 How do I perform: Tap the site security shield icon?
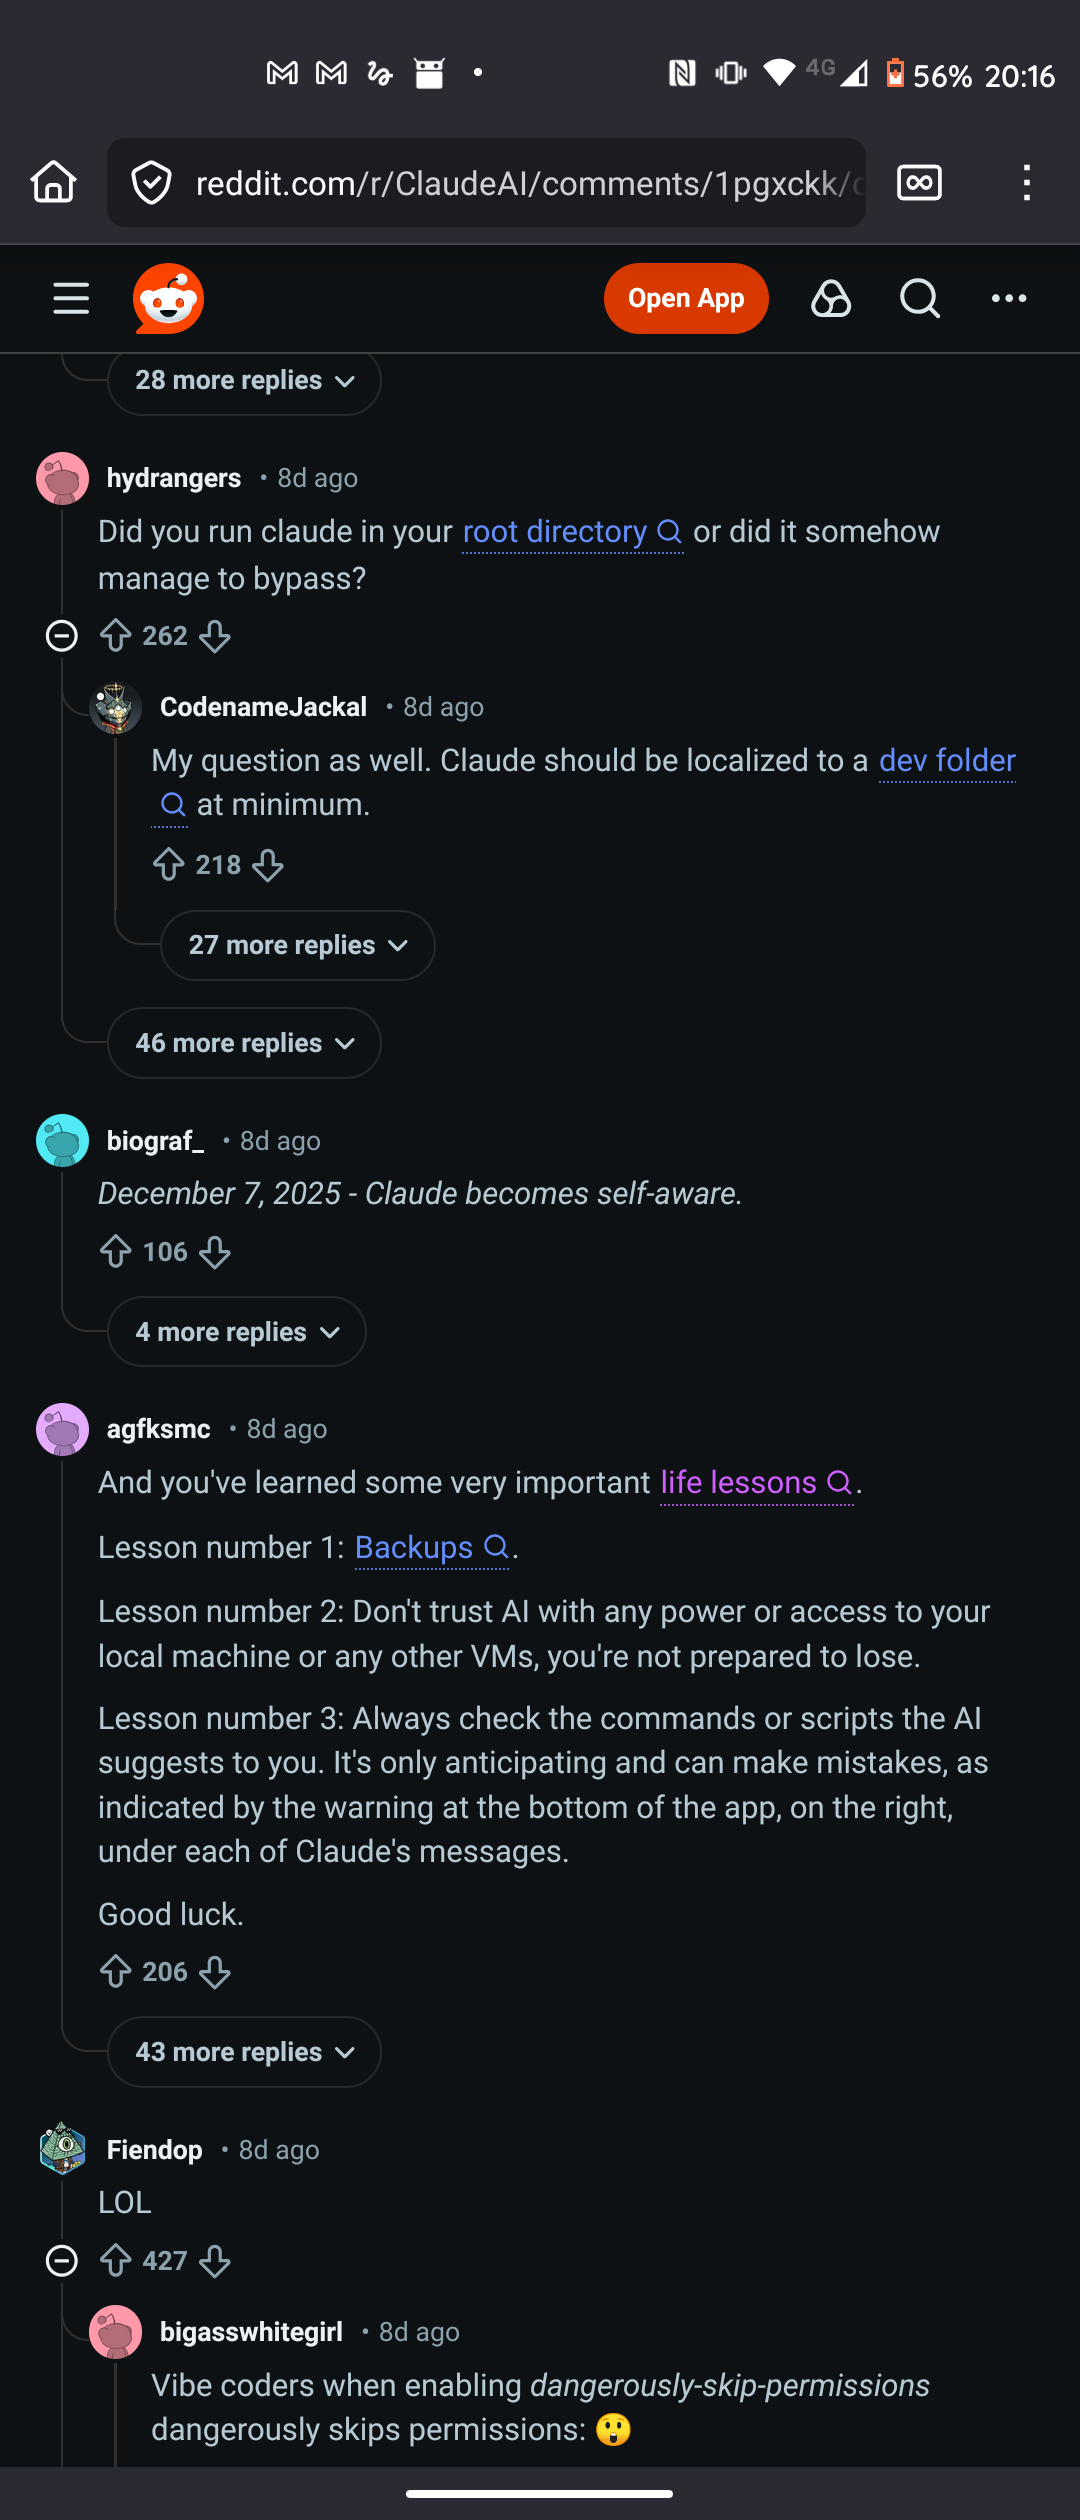(x=150, y=182)
